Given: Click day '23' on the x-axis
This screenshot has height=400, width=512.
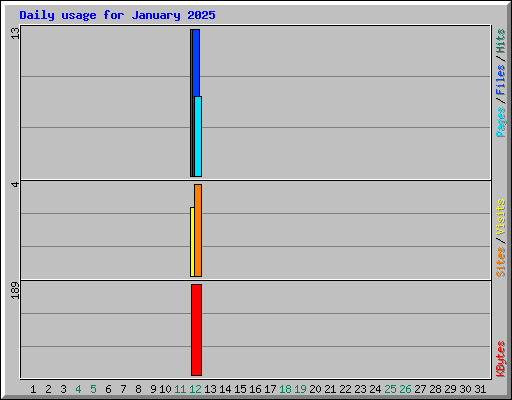Looking at the screenshot, I should coord(360,389).
